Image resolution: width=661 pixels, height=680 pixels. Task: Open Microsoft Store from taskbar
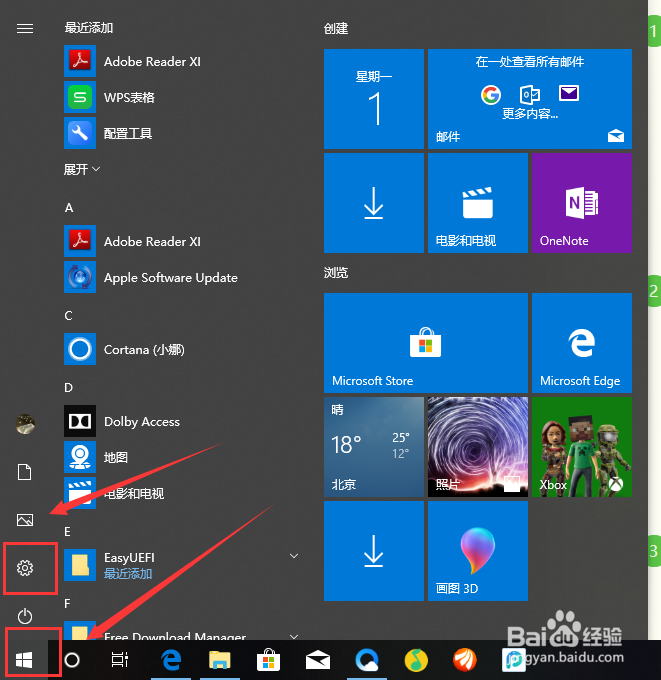click(268, 660)
